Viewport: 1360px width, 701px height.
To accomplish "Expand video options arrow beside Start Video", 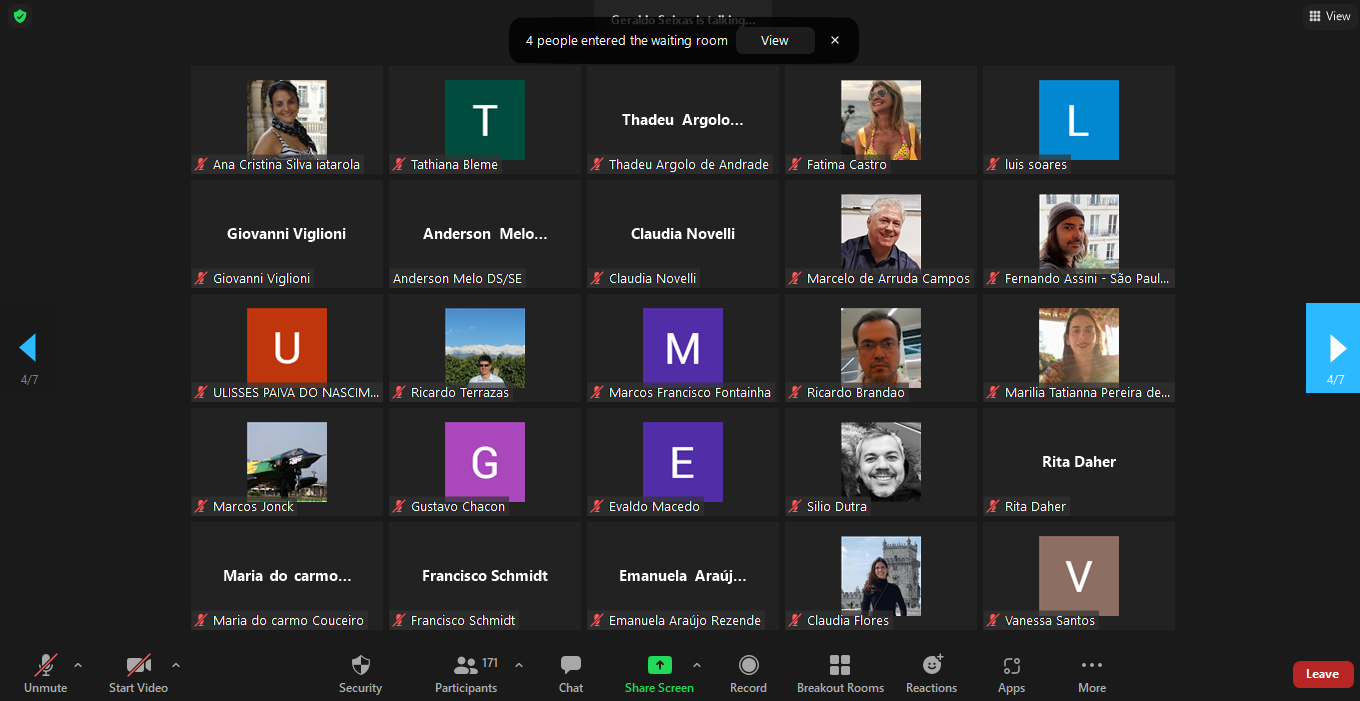I will coord(176,665).
